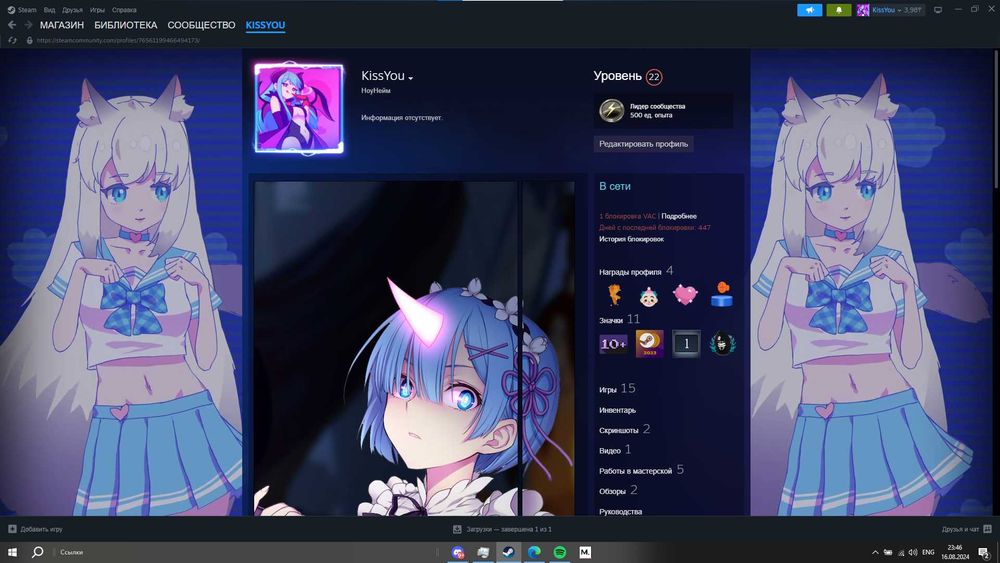Image resolution: width=1000 pixels, height=563 pixels.
Task: Open Windows search magnifier
Action: (38, 552)
